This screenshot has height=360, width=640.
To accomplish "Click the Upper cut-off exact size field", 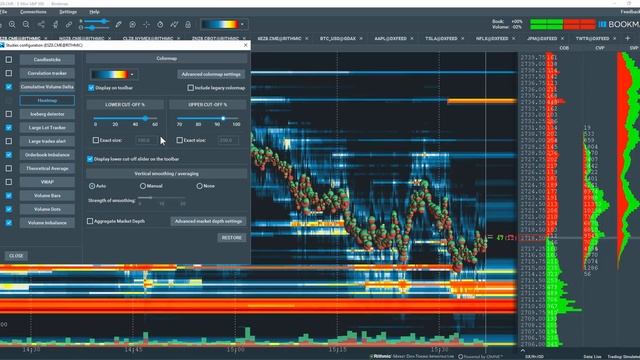I will point(228,140).
